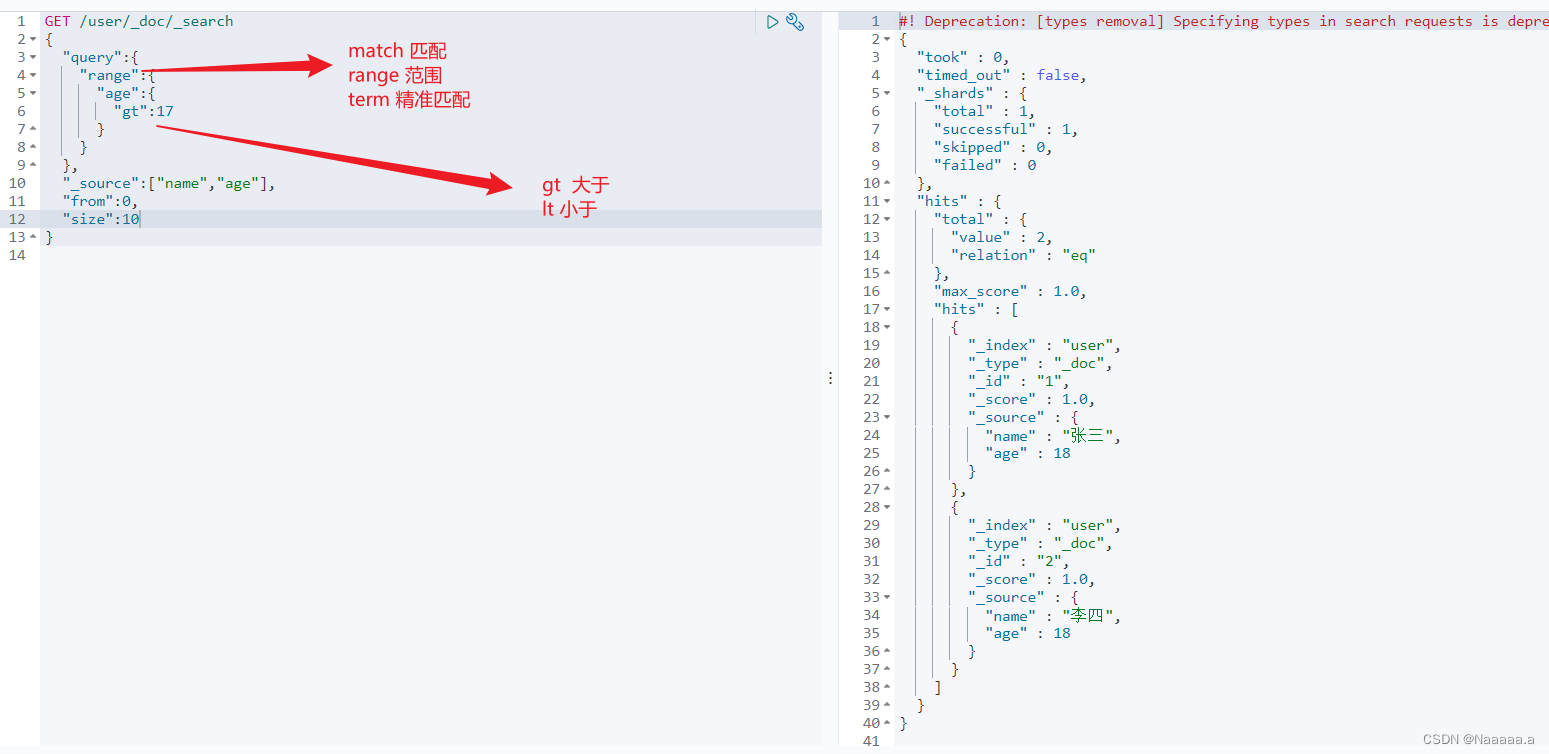Click the "from":0 line in request editor
1549x754 pixels.
(x=100, y=201)
